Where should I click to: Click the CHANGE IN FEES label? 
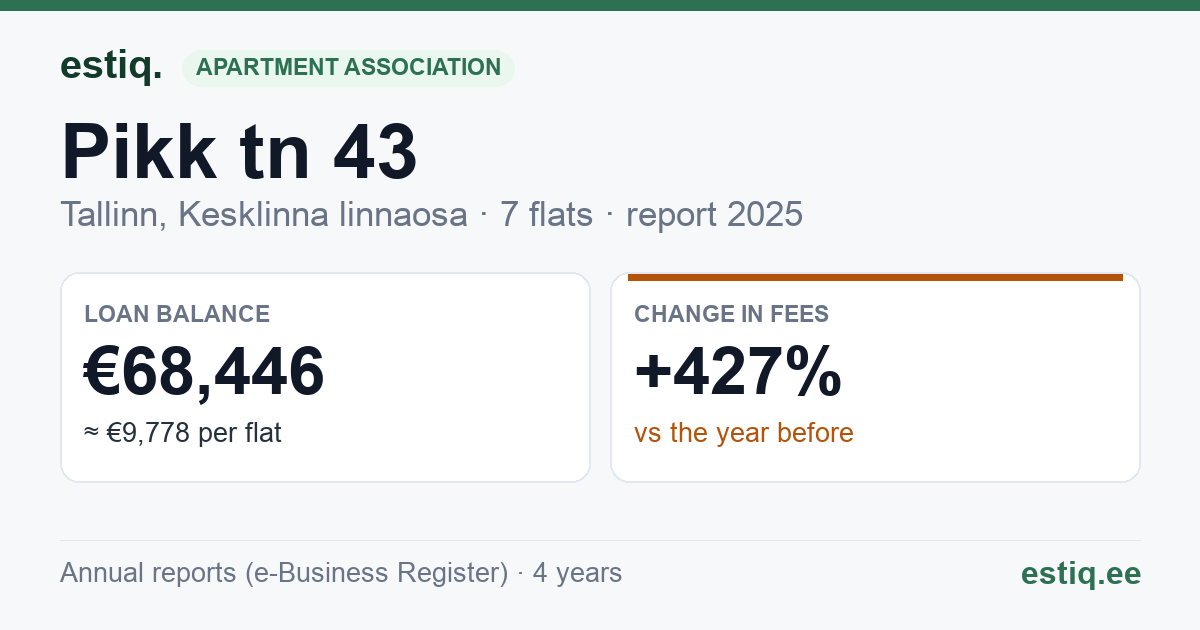tap(732, 314)
